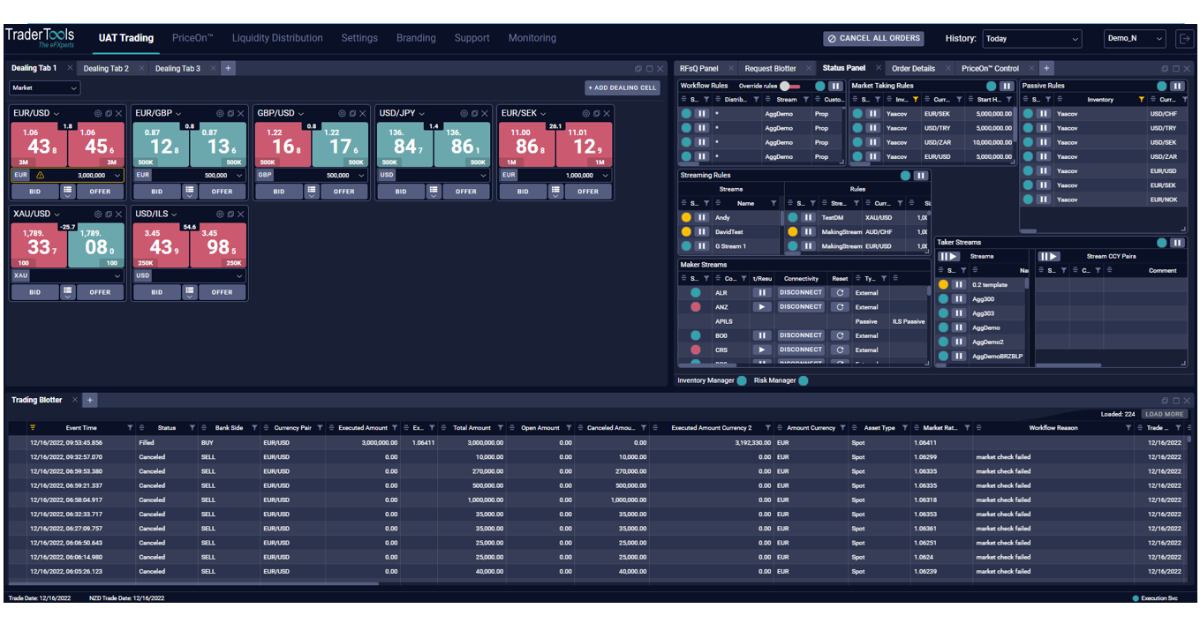Click Add Dealing Cell button

pos(623,88)
